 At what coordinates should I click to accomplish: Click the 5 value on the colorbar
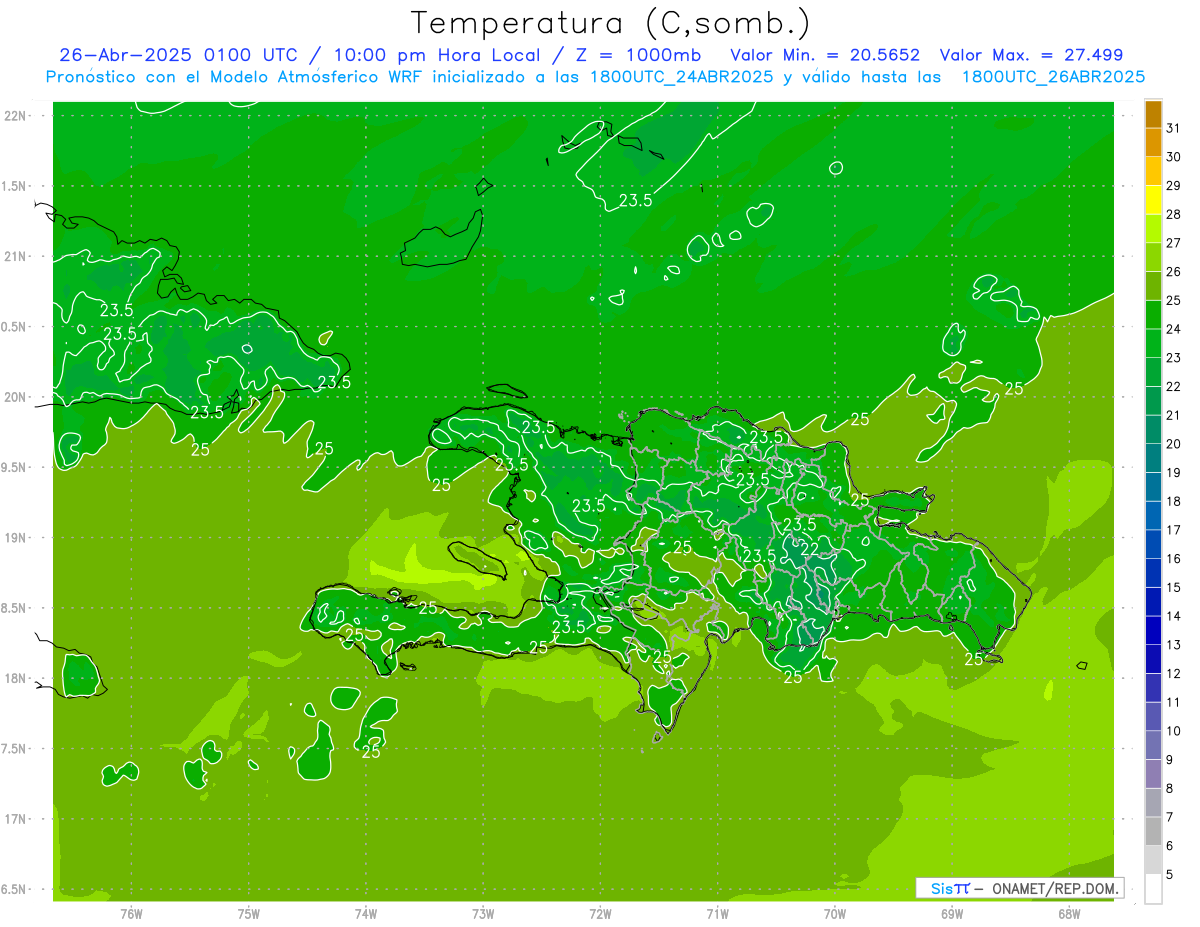click(x=1170, y=875)
